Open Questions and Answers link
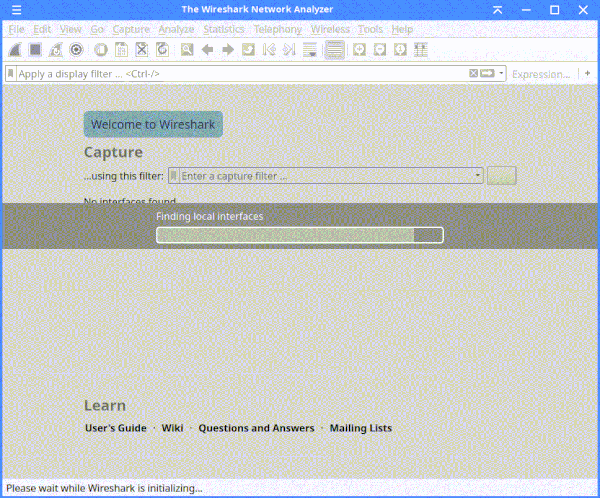The image size is (600, 498). [x=256, y=428]
